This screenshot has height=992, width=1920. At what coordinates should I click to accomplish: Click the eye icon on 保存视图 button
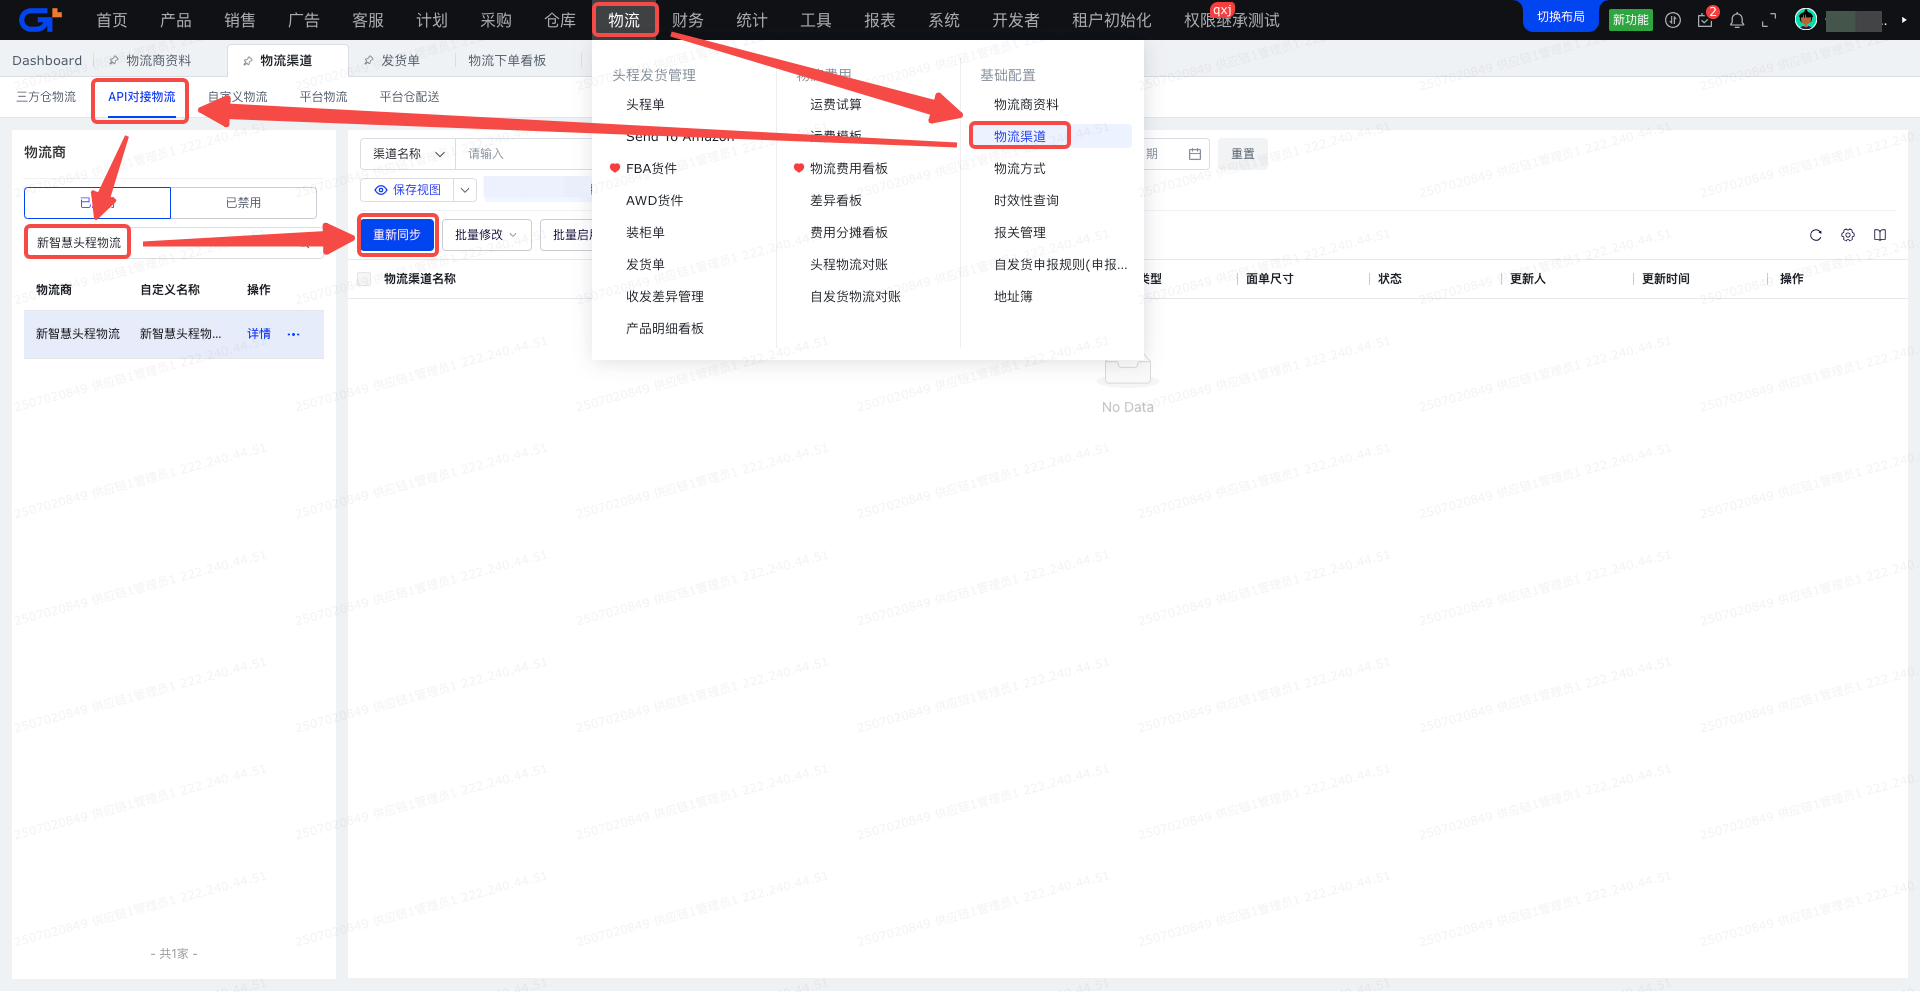(381, 190)
